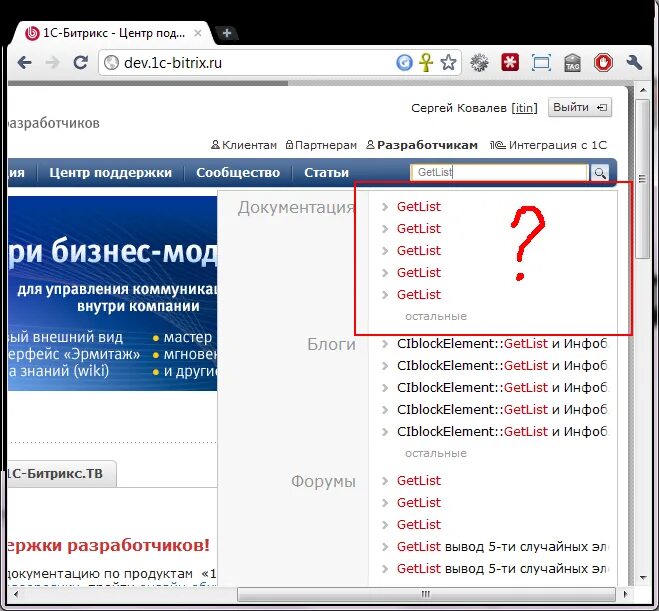Screen dimensions: 659x611
Task: Click the blue бизнес-модели banner
Action: point(112,293)
